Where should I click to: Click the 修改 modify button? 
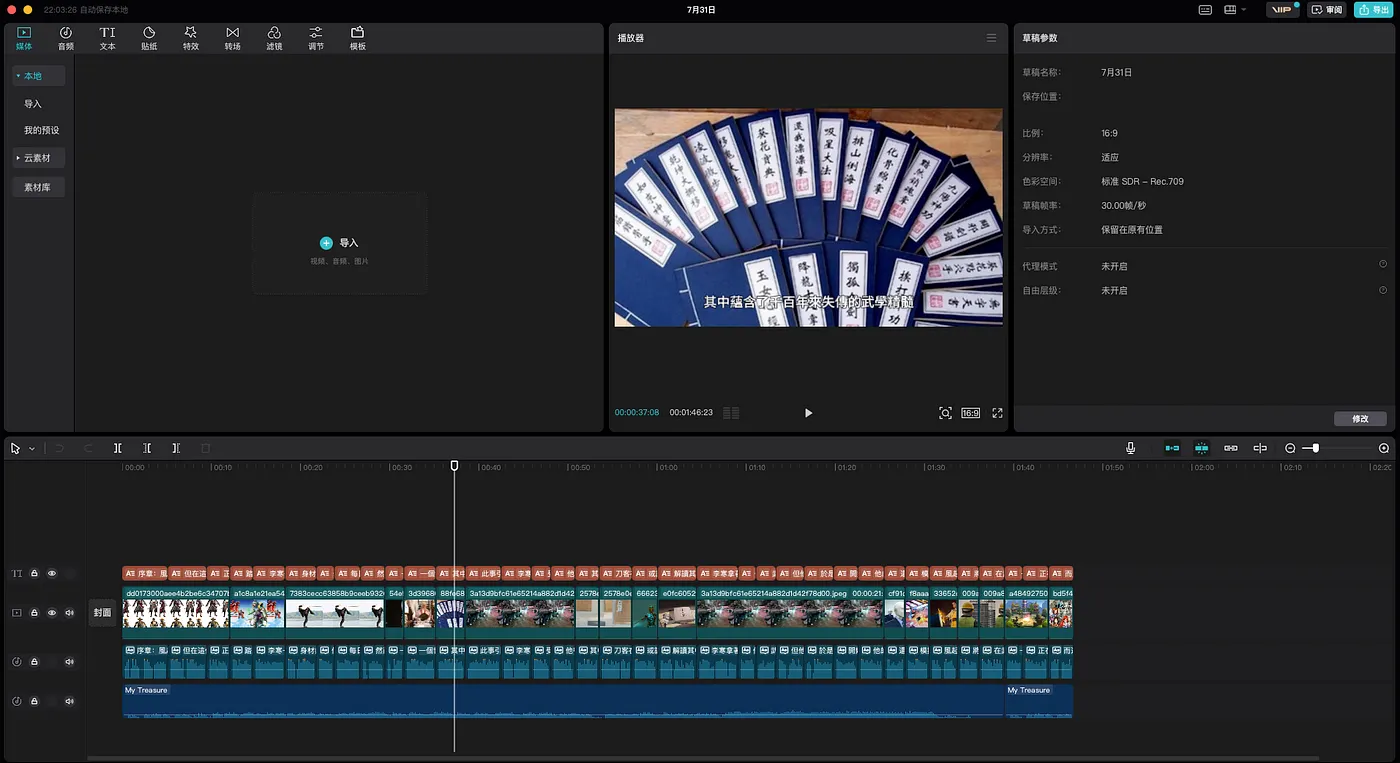(x=1360, y=419)
